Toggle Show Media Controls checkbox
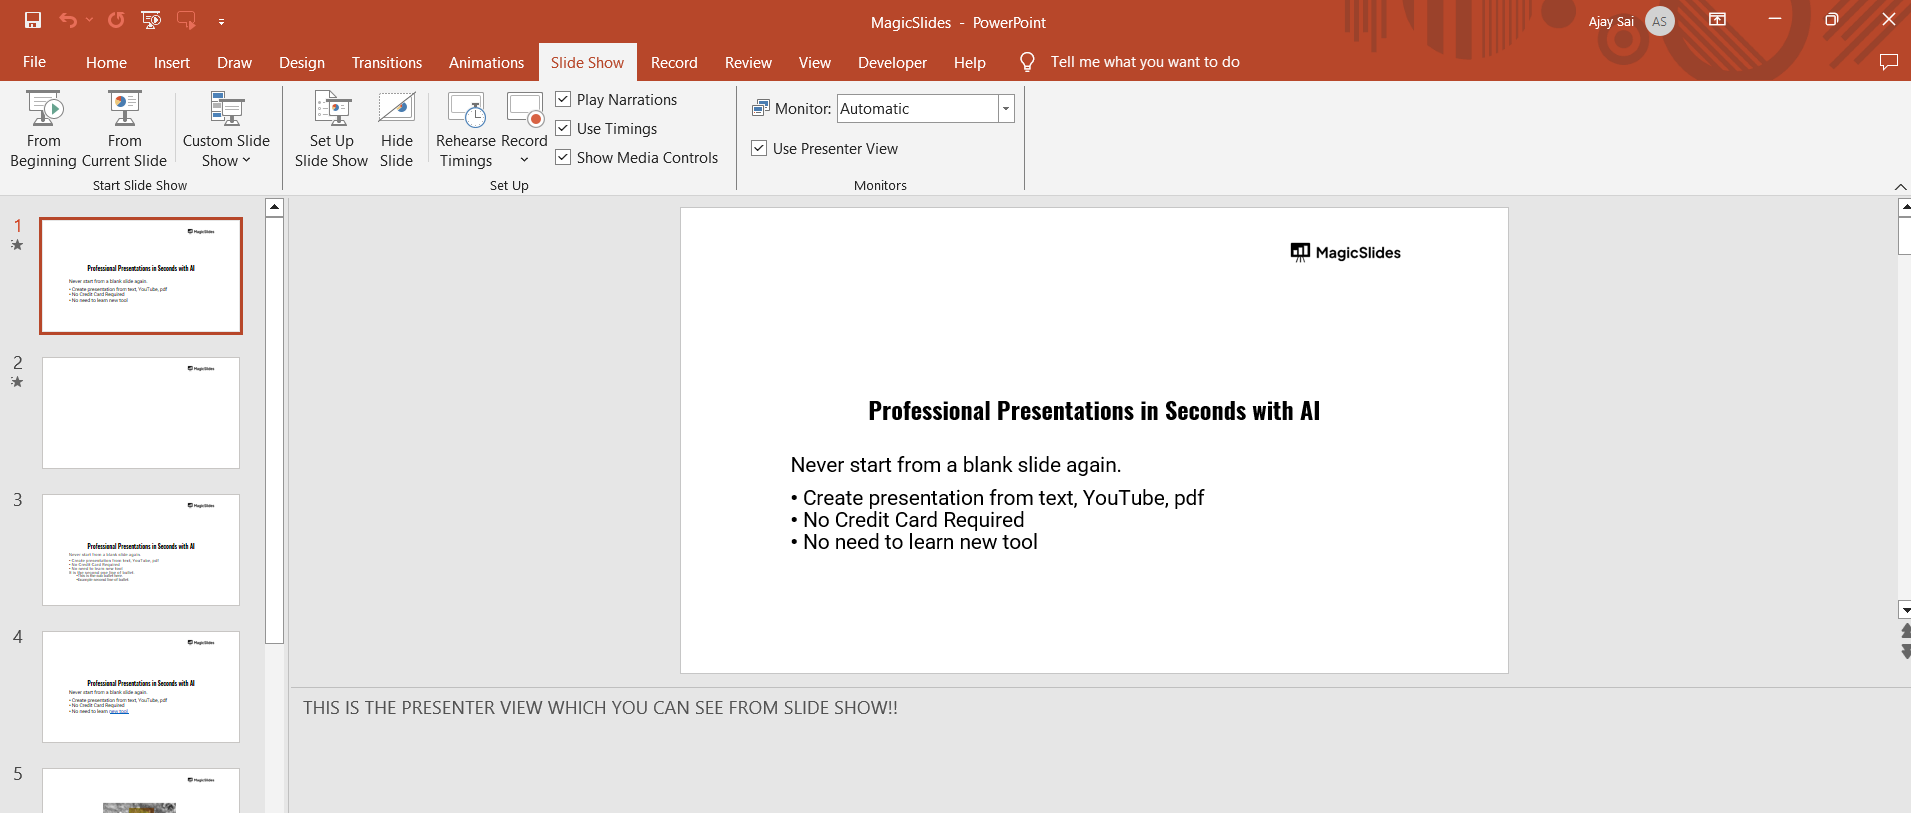This screenshot has height=813, width=1911. [x=563, y=157]
